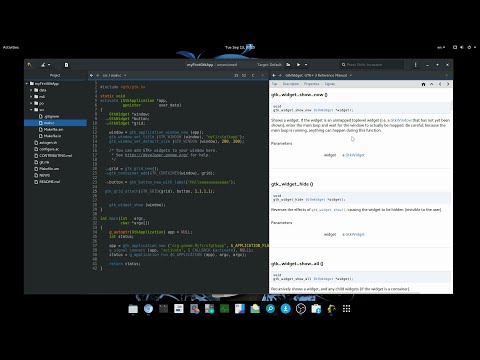Open the blue download app in dock
Screen dimensions: 480x360
[285, 309]
